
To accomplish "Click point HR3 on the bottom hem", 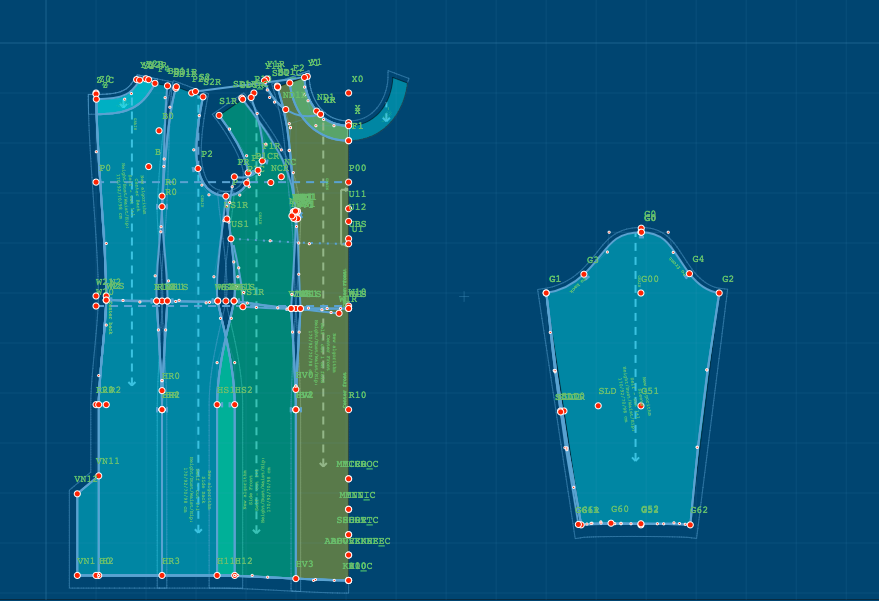I will pos(162,575).
